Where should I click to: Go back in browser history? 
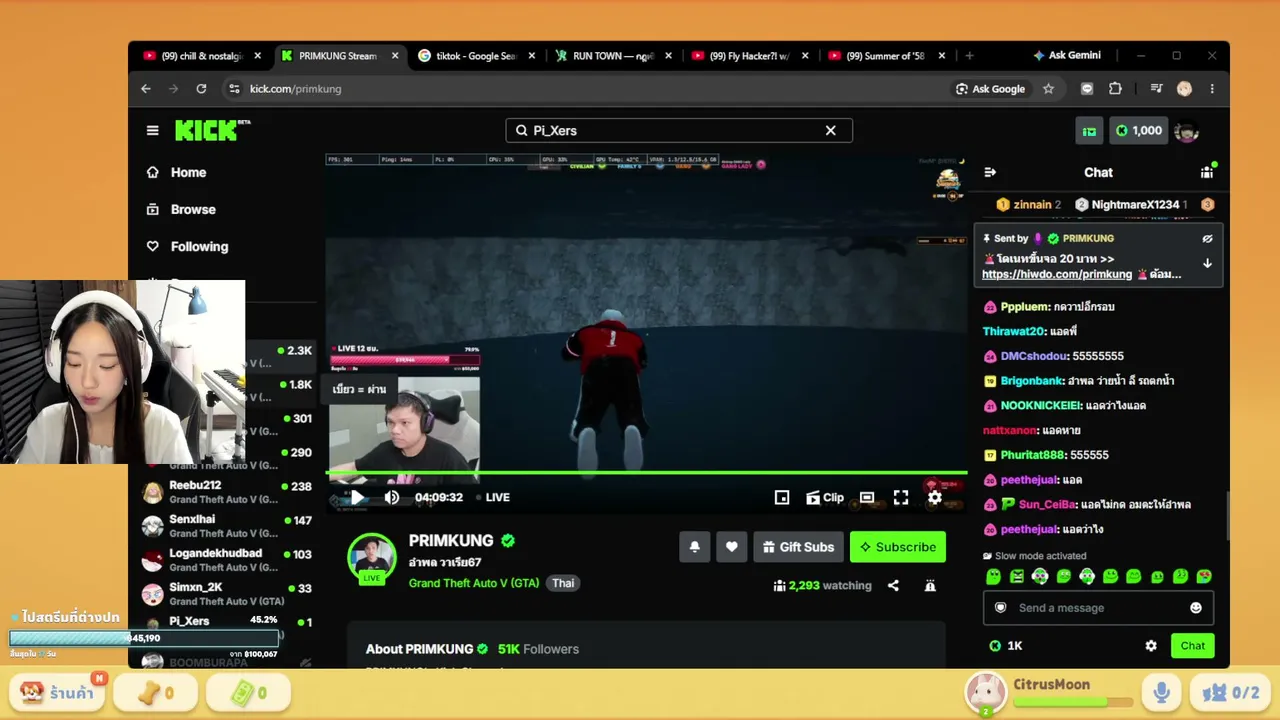(x=146, y=89)
